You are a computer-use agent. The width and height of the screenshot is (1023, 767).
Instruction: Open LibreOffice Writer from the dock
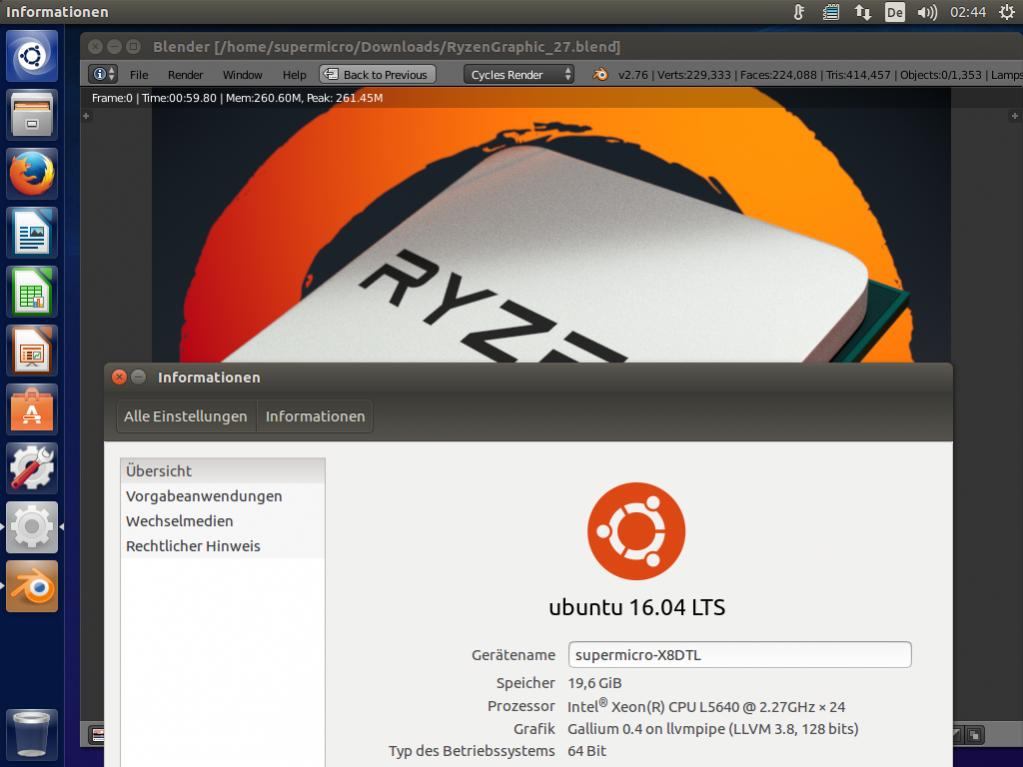(31, 232)
